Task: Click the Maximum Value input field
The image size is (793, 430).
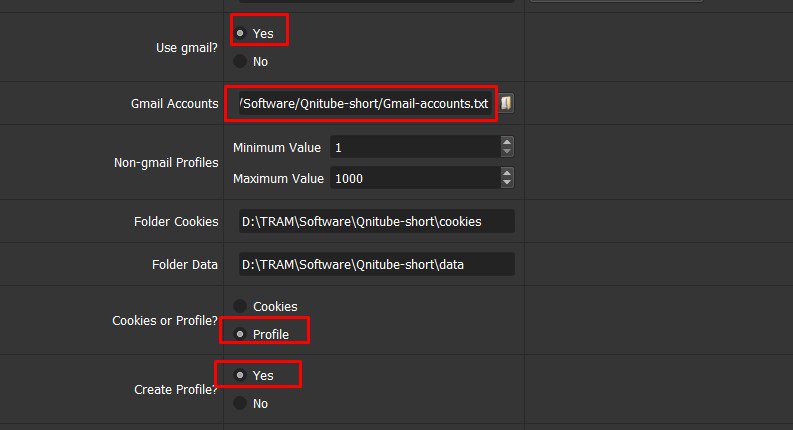Action: pos(415,178)
